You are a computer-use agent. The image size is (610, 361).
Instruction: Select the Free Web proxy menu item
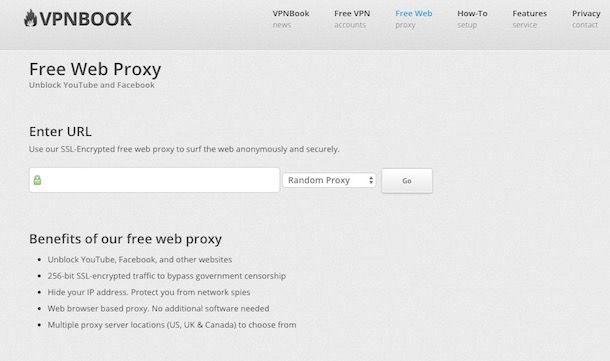(414, 19)
